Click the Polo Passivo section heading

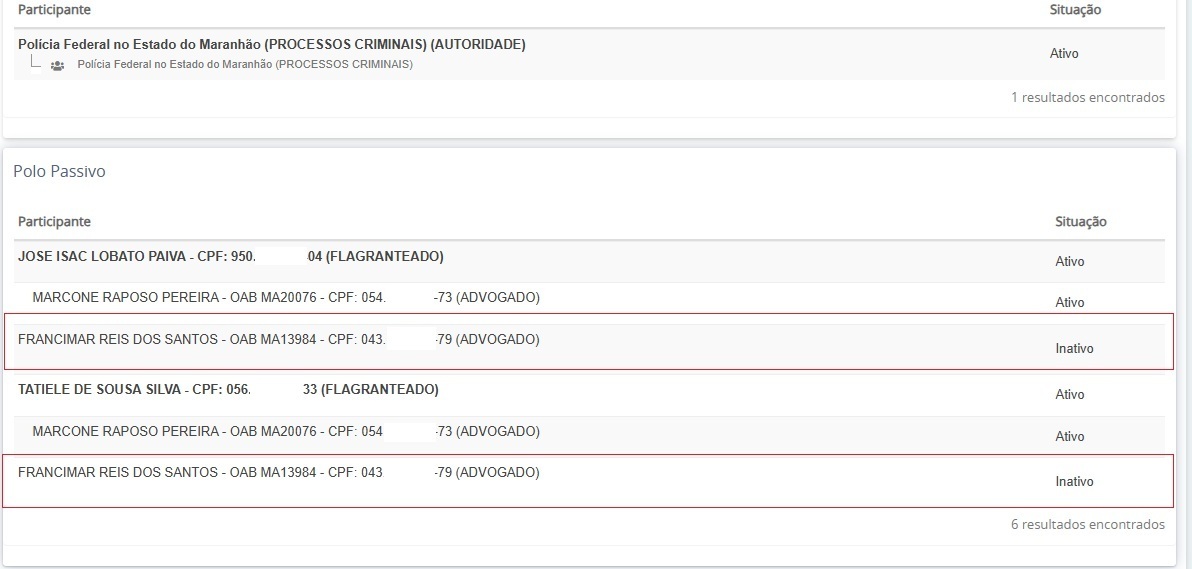pos(59,172)
